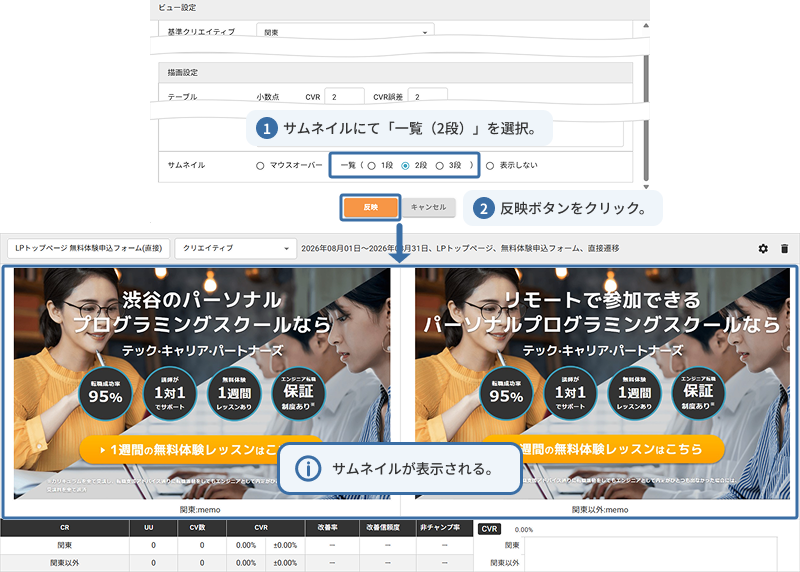This screenshot has width=800, height=572.
Task: Click the 関東:memo thumbnail image
Action: click(202, 383)
